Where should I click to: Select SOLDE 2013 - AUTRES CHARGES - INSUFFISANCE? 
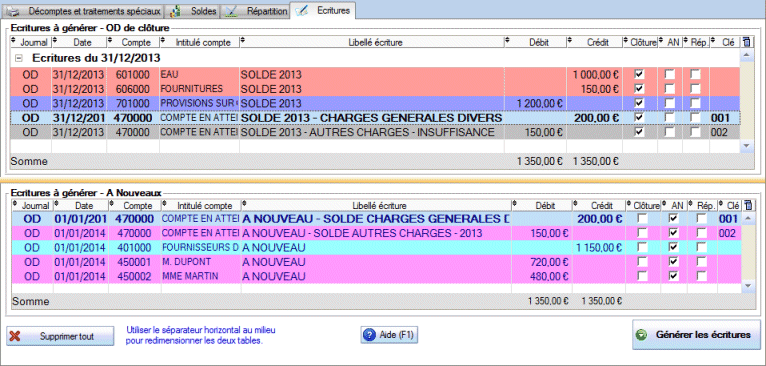375,132
